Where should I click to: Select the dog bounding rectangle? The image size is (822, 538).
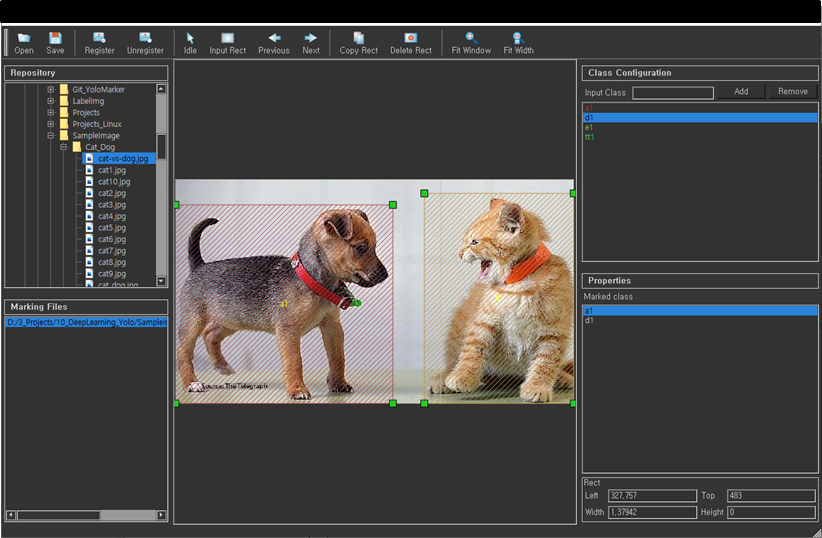click(x=285, y=304)
